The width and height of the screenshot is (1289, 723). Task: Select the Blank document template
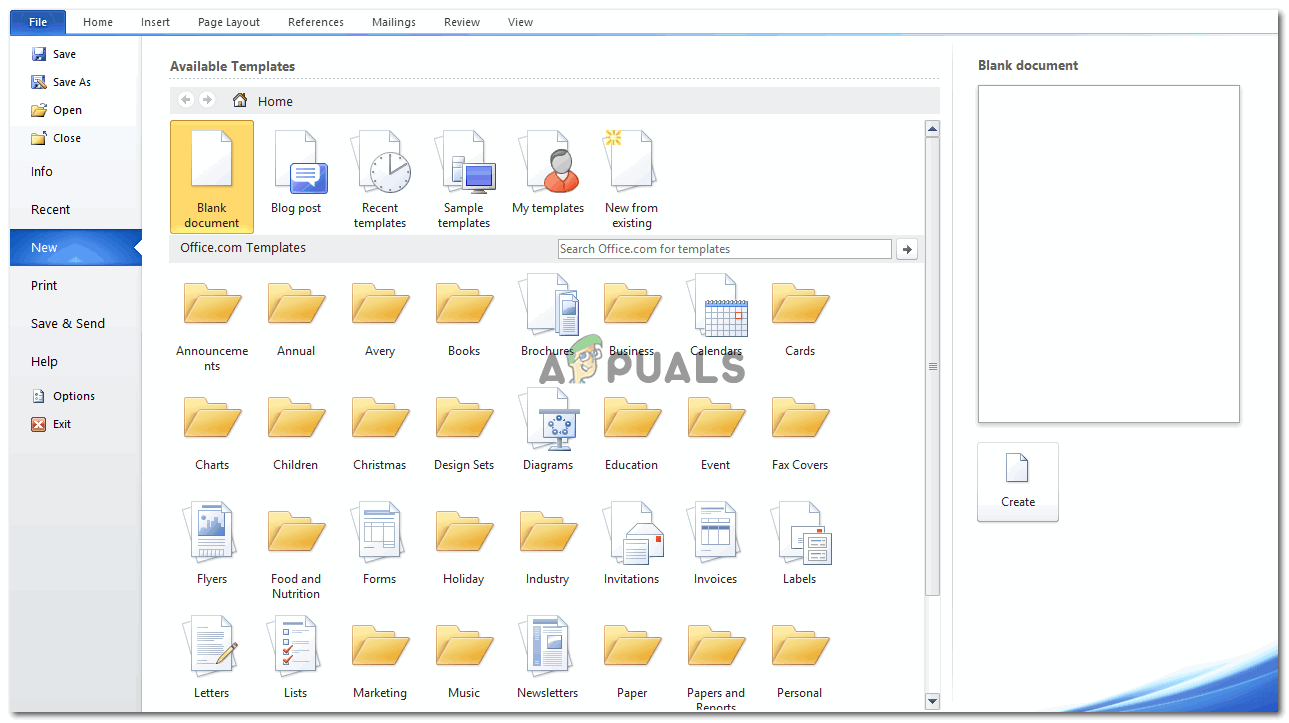211,176
